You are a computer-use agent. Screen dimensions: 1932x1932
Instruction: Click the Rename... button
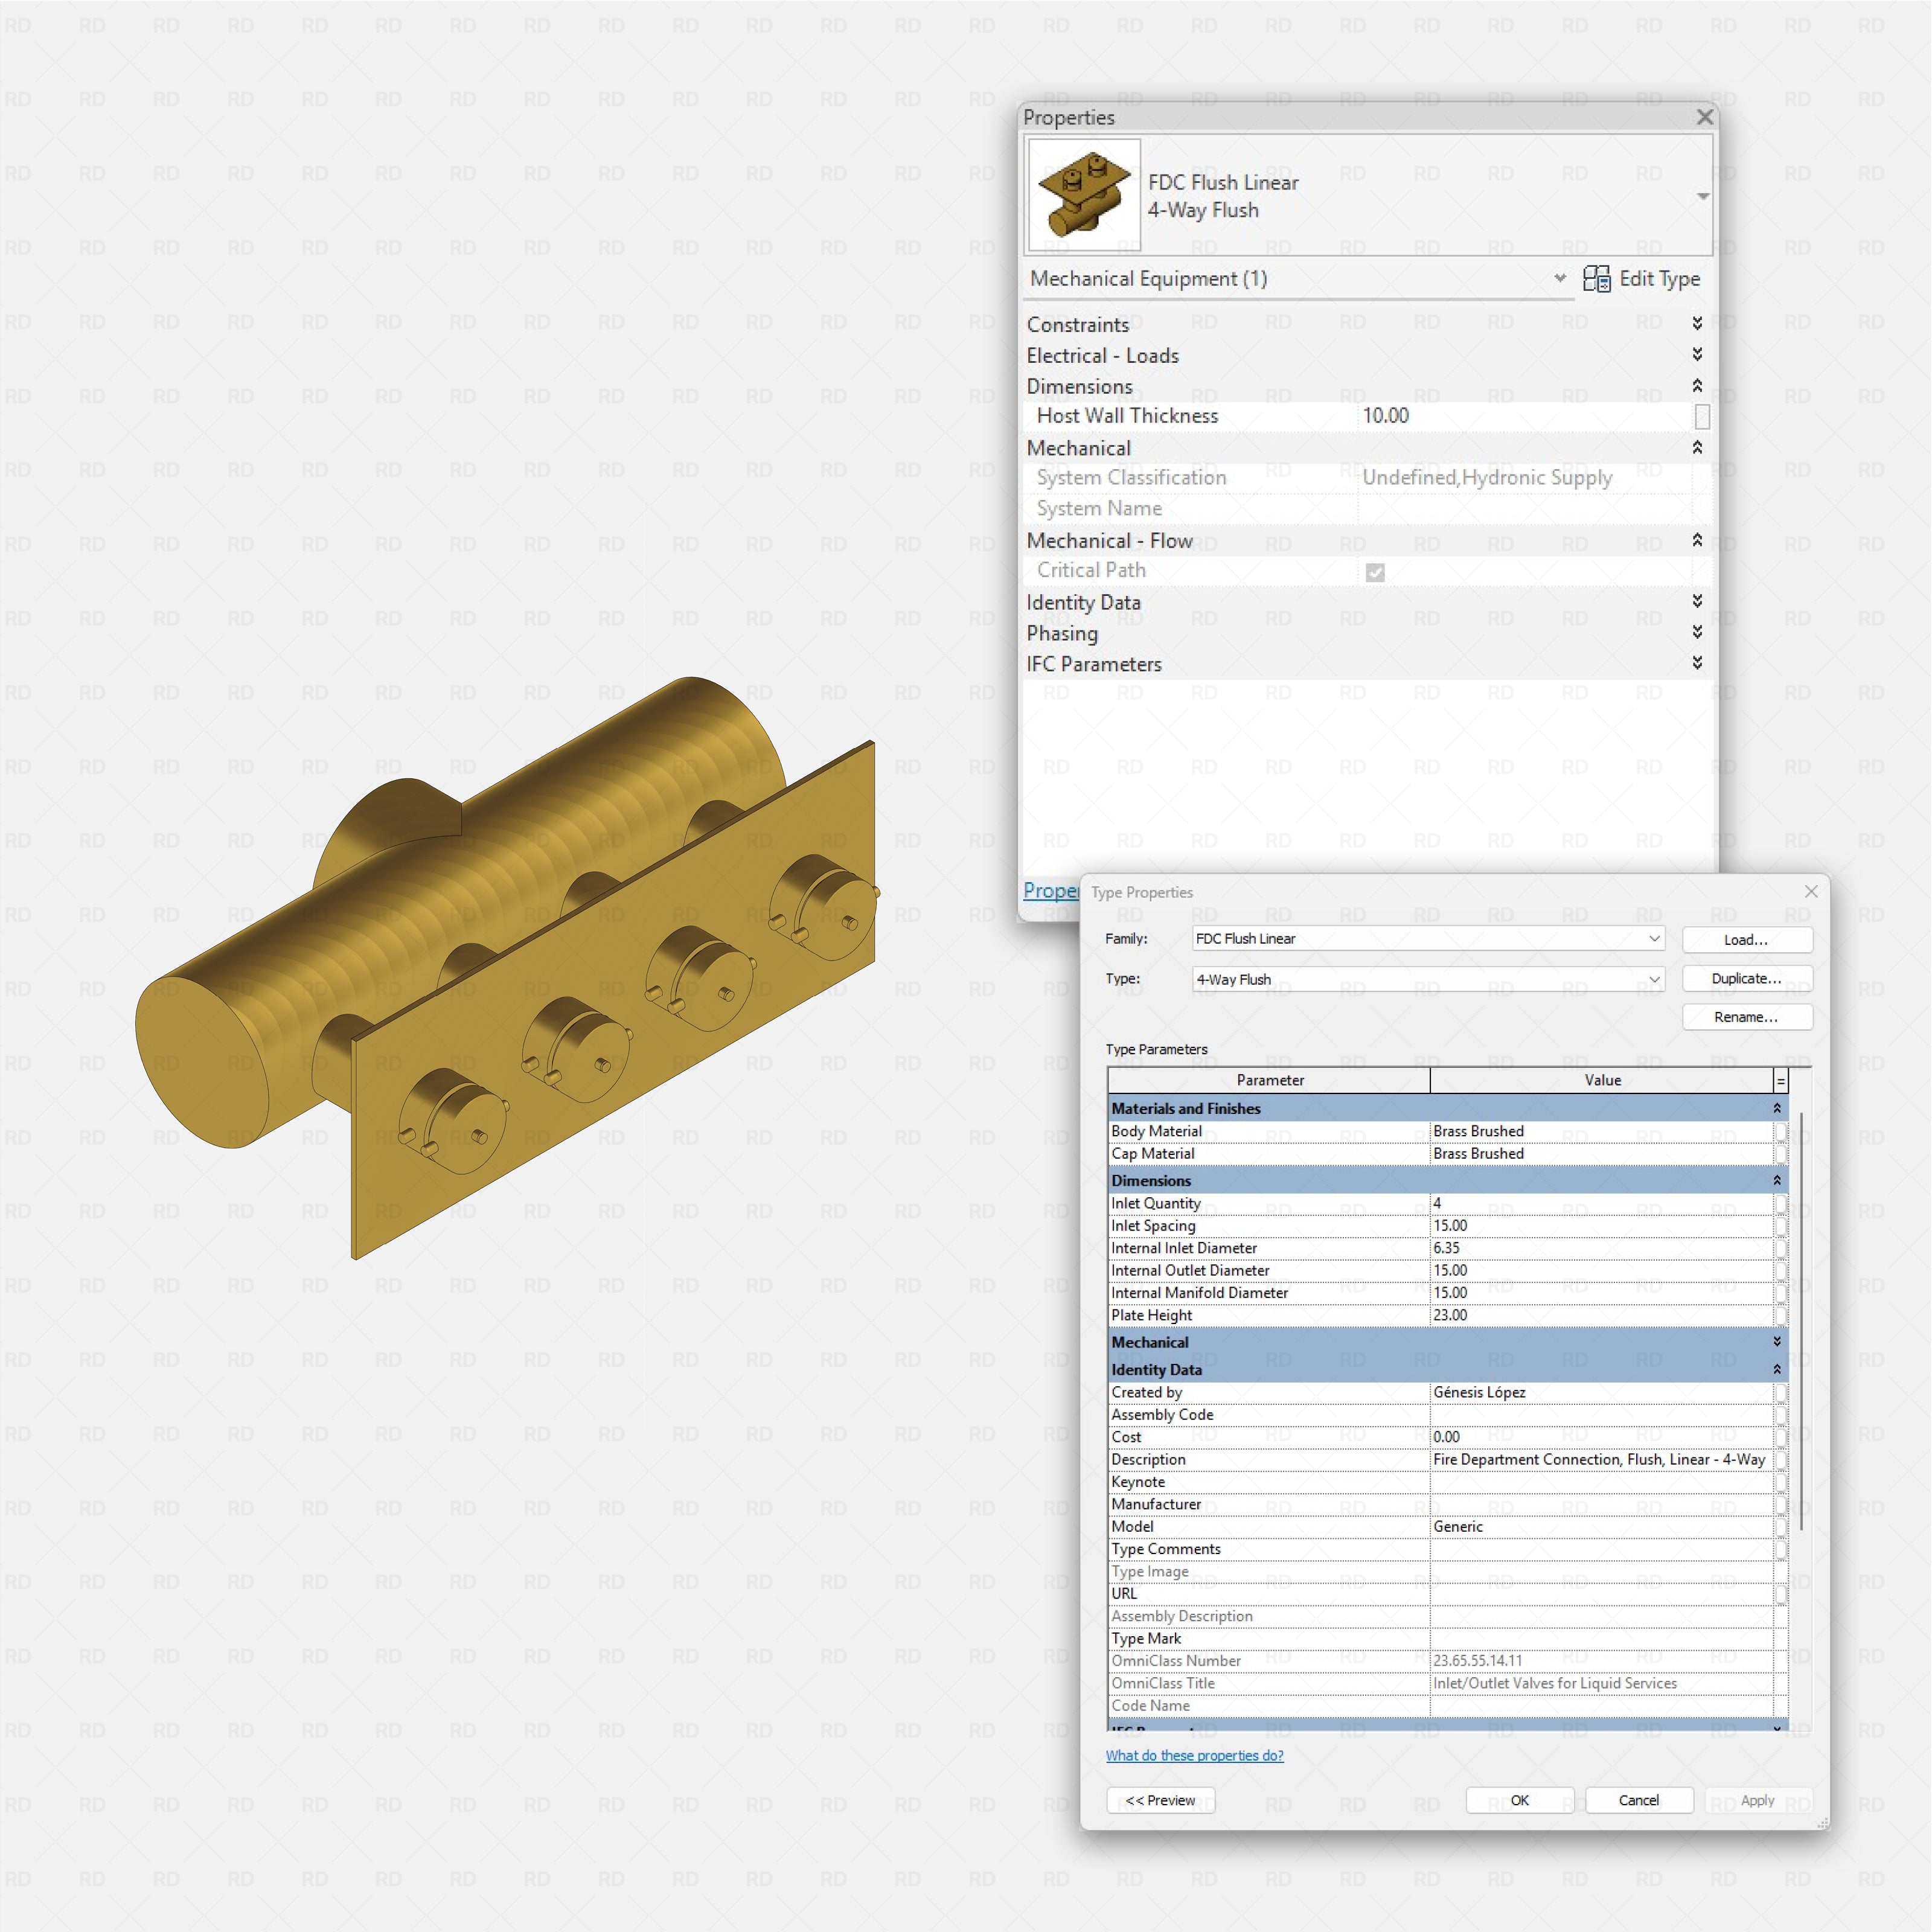[1747, 1017]
